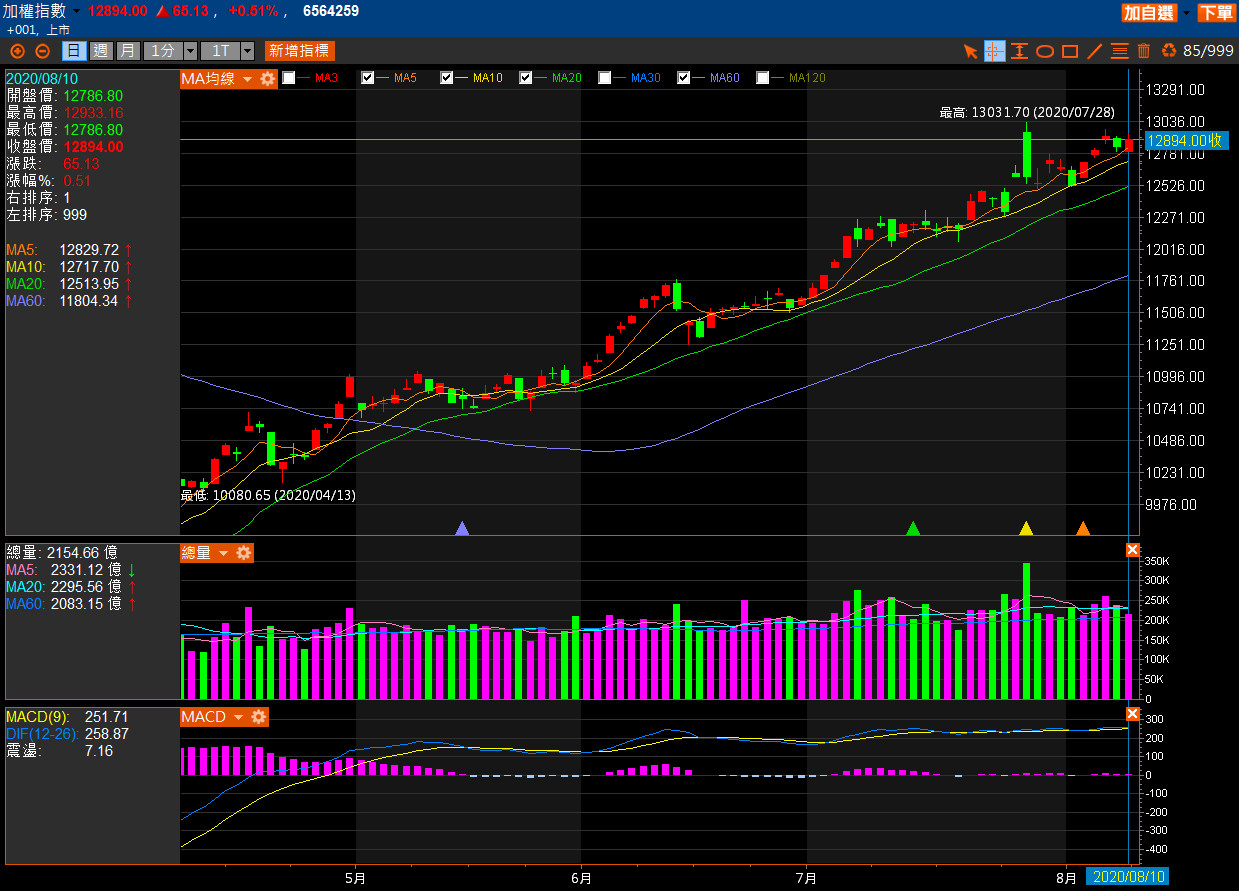Image resolution: width=1239 pixels, height=891 pixels.
Task: Click the zoom in plus icon
Action: coord(17,51)
